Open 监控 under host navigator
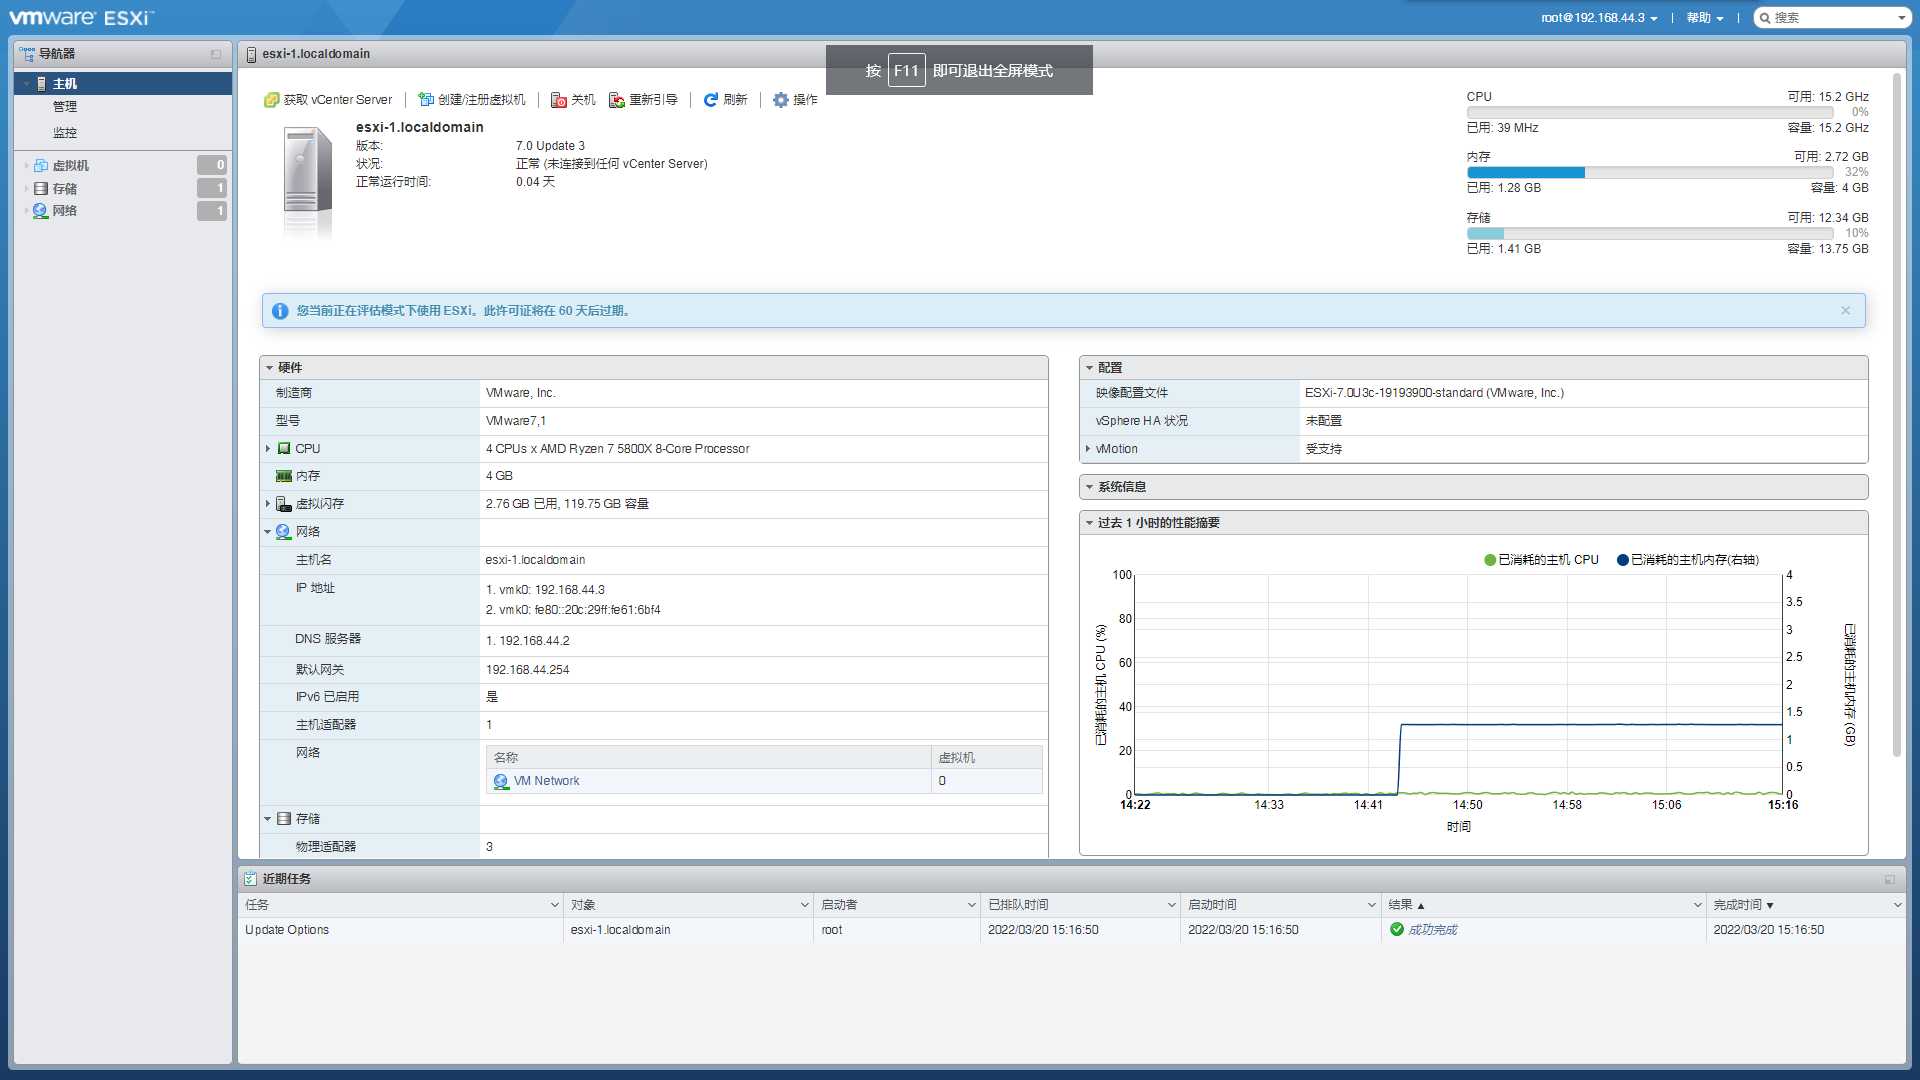The width and height of the screenshot is (1920, 1080). click(65, 133)
